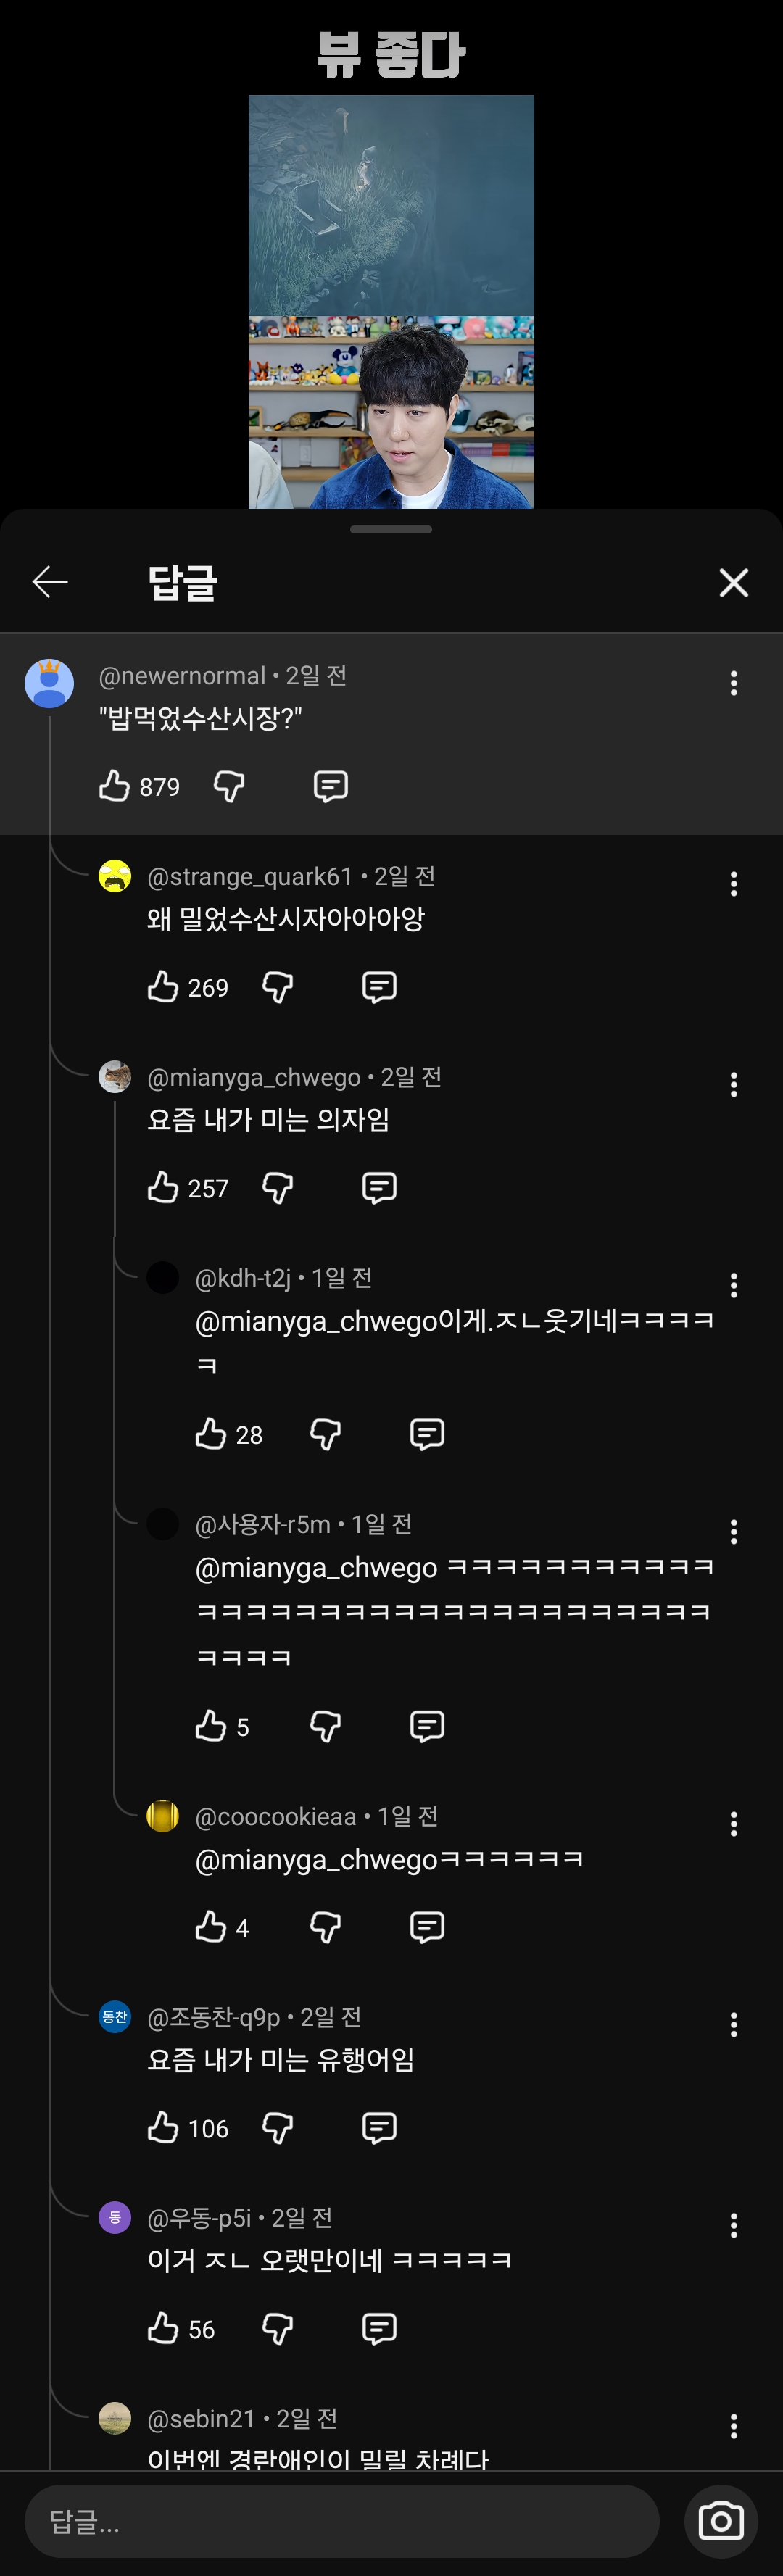
Task: Like the @kdh-t2j reply
Action: [x=211, y=1434]
